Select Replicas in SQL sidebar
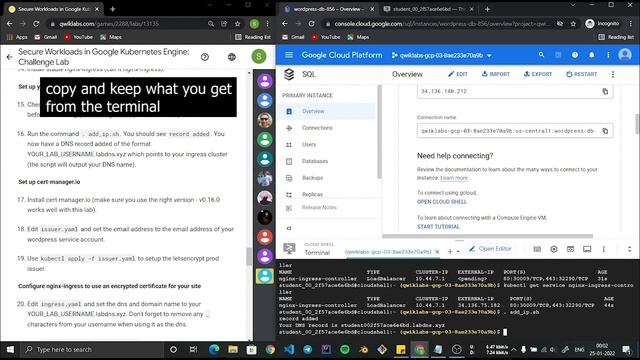The image size is (640, 360). [327, 194]
